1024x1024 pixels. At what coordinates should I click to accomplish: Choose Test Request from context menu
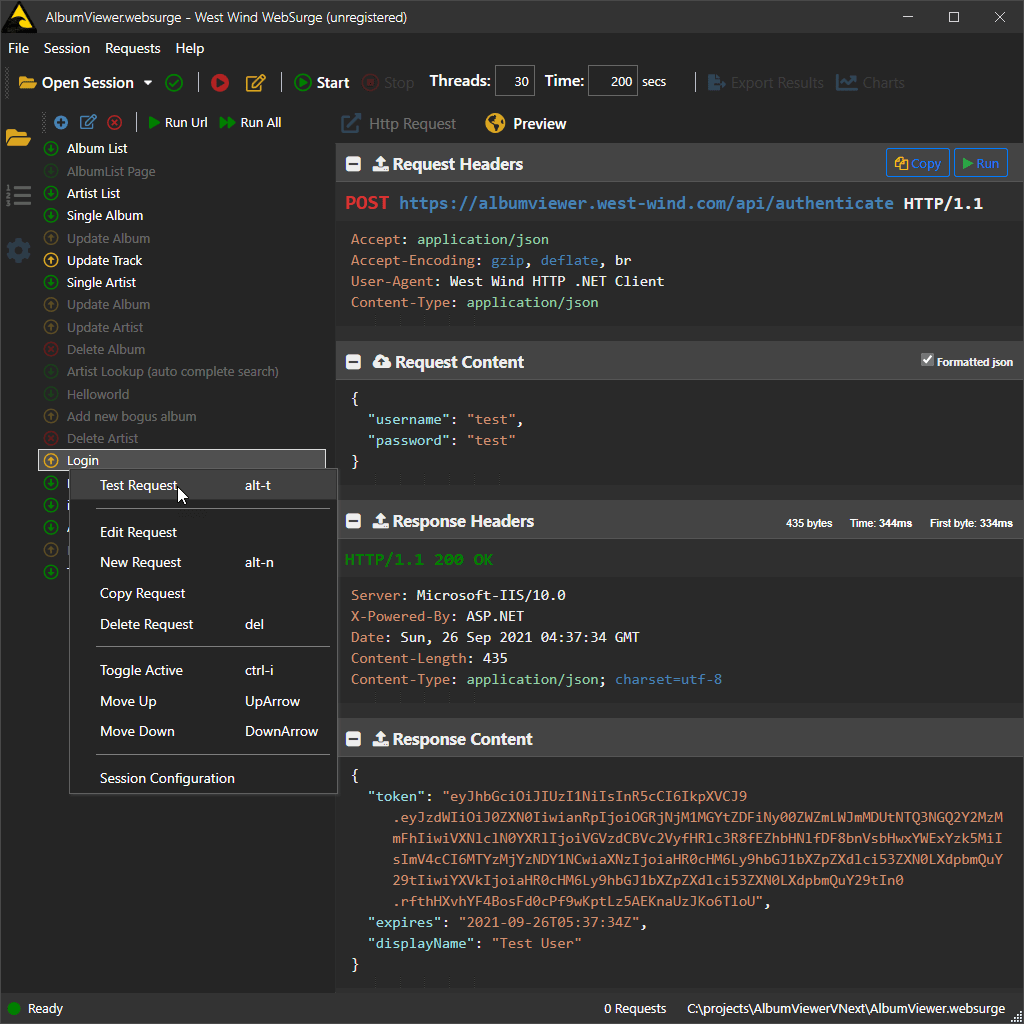click(x=138, y=485)
